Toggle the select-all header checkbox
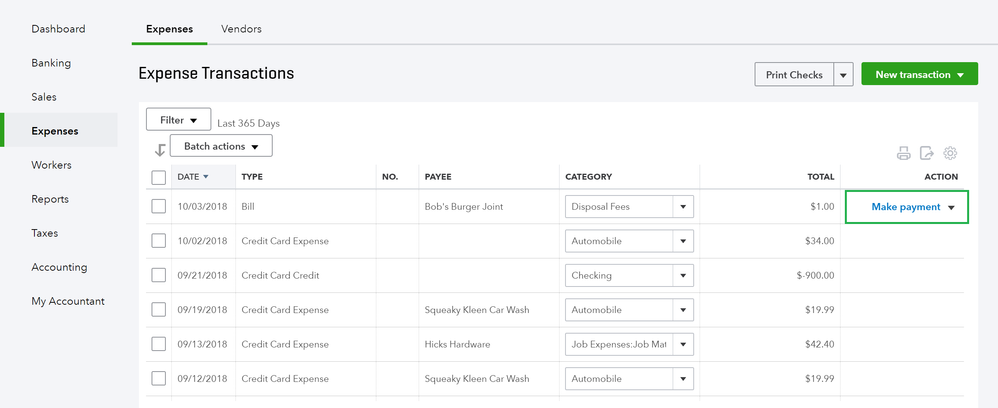Viewport: 998px width, 408px height. click(x=159, y=177)
